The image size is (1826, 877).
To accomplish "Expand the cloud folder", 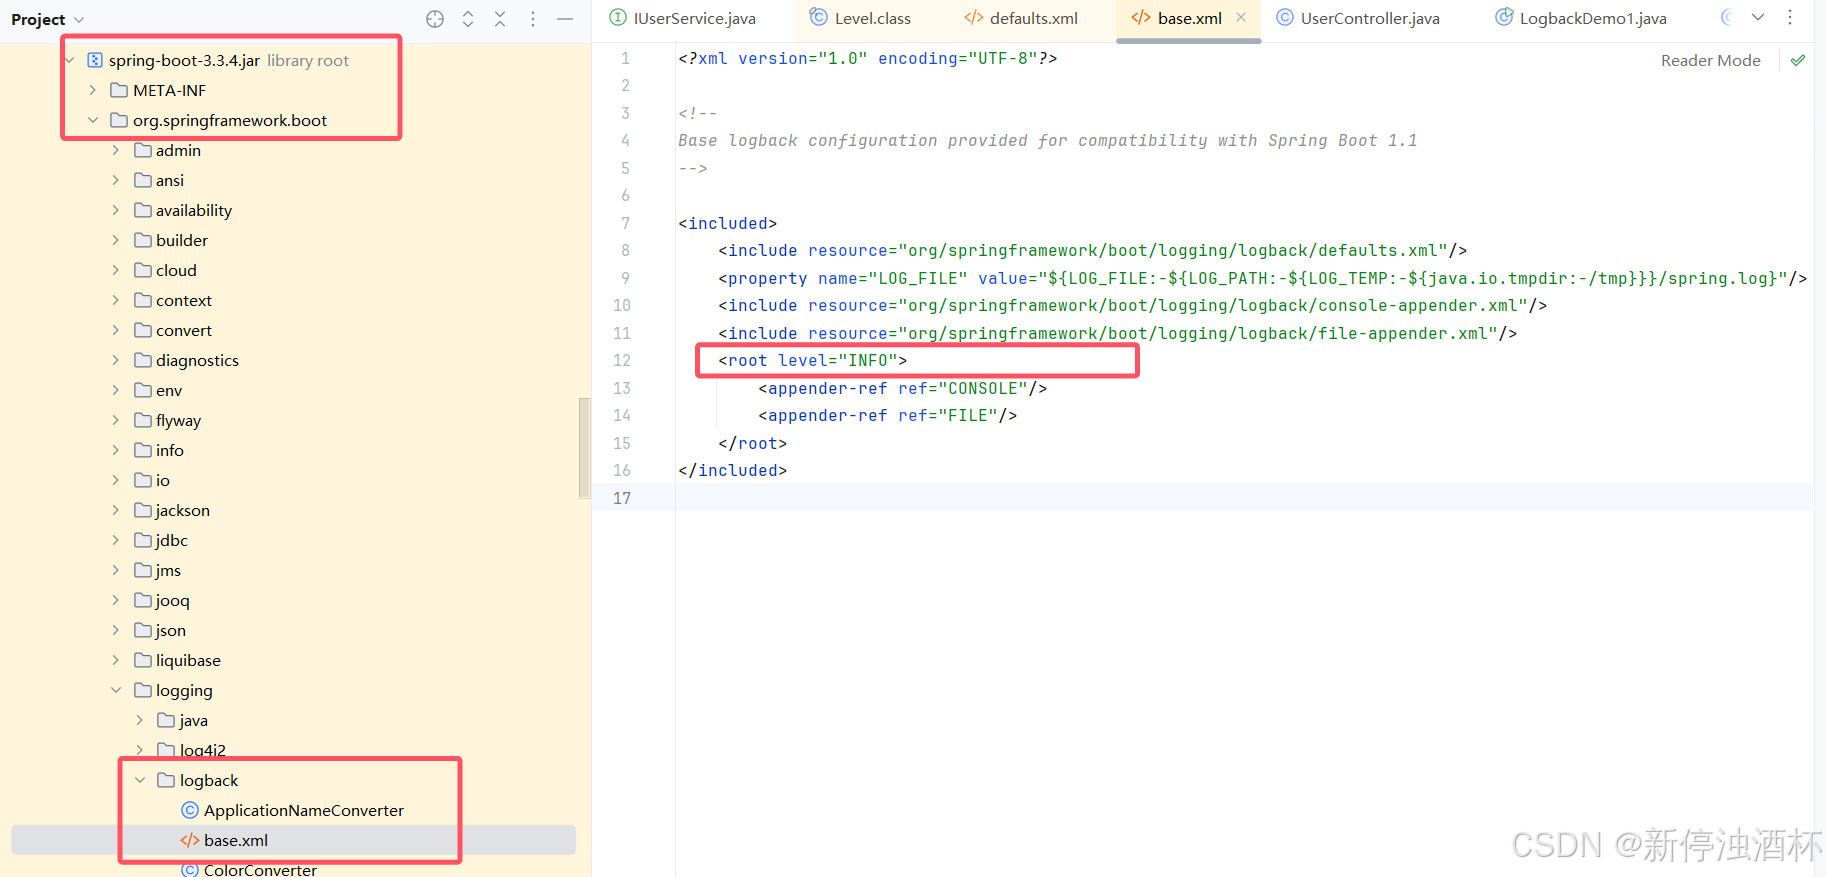I will click(x=116, y=270).
